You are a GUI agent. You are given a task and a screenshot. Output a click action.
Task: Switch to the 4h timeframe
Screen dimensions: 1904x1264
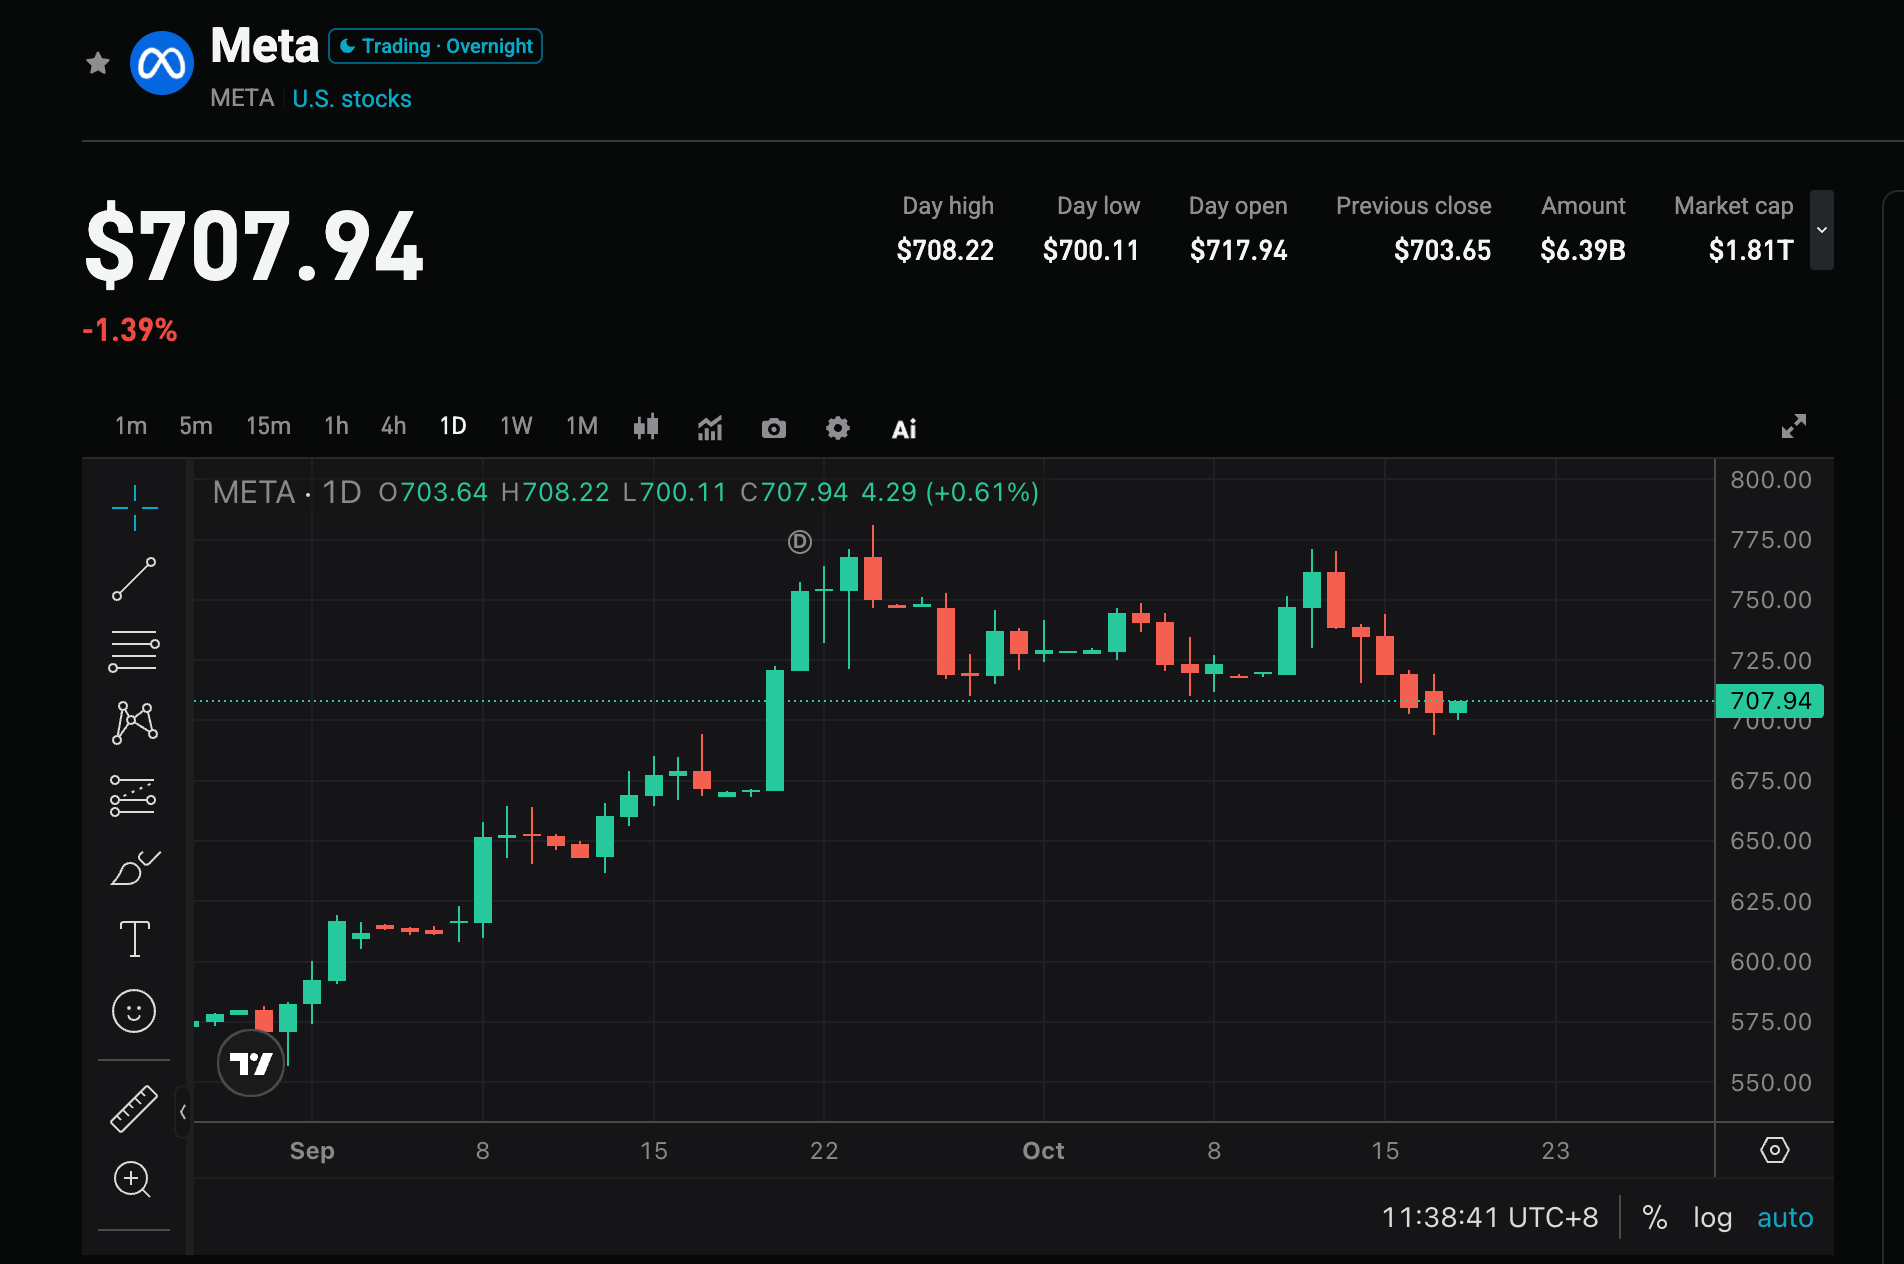coord(394,426)
